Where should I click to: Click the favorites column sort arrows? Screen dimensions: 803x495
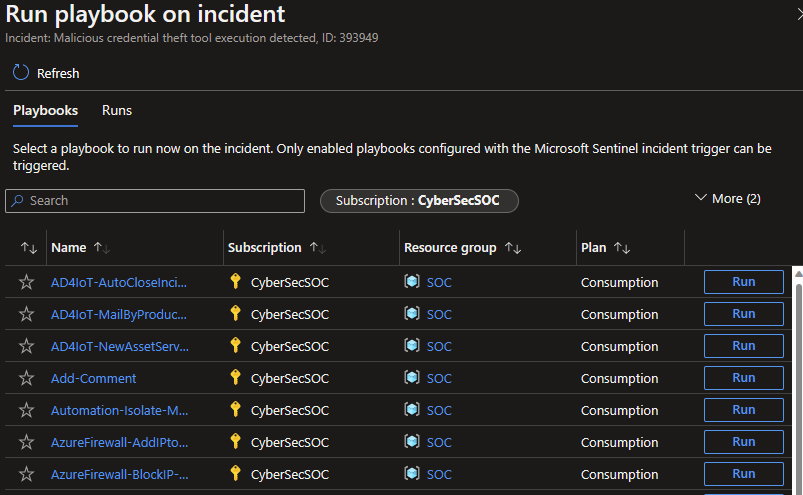(x=29, y=248)
